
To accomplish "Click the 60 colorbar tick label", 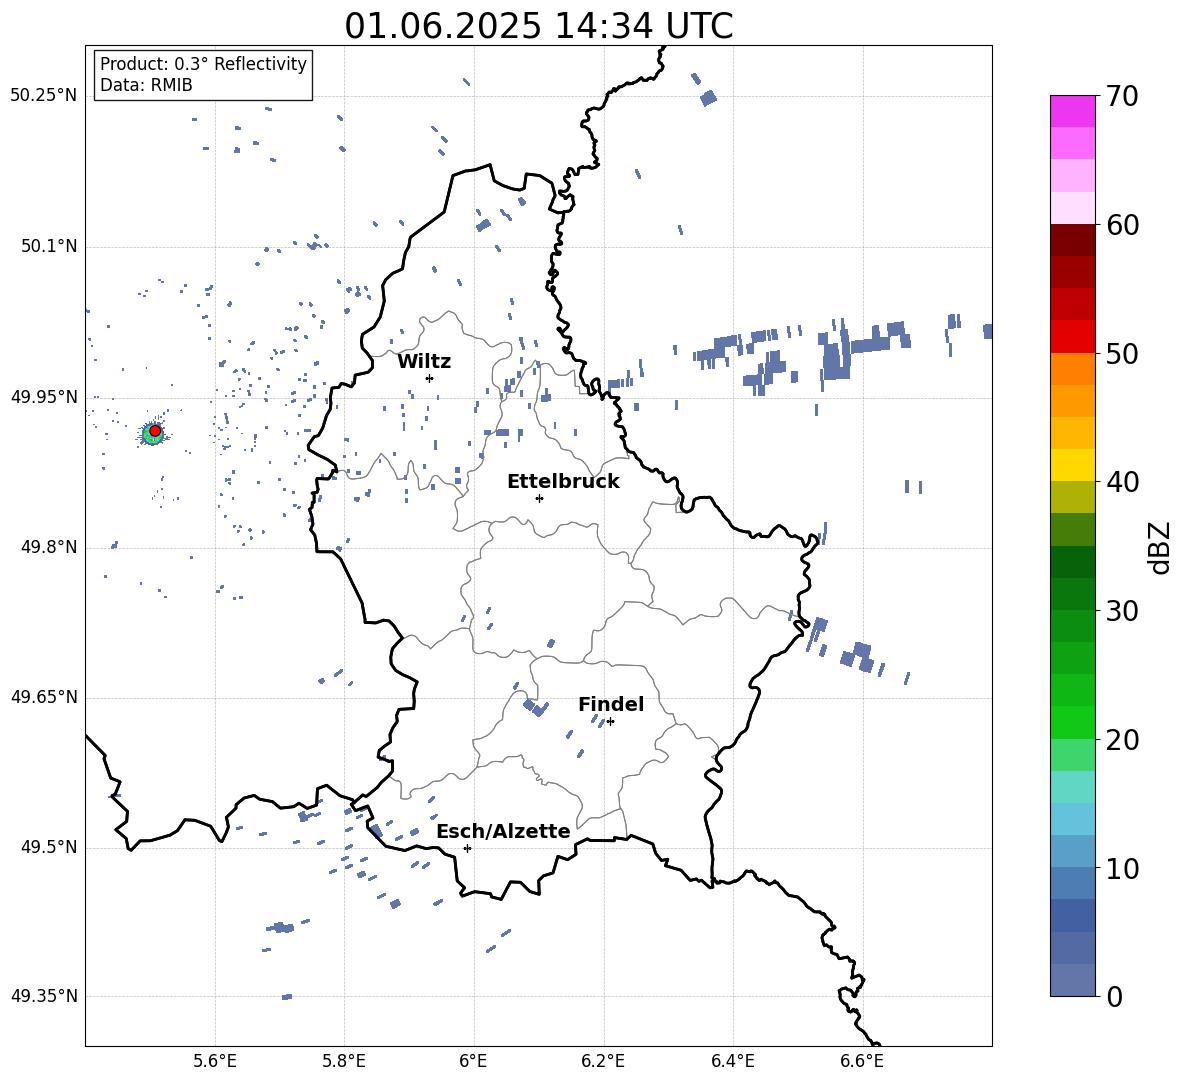I will (1122, 225).
